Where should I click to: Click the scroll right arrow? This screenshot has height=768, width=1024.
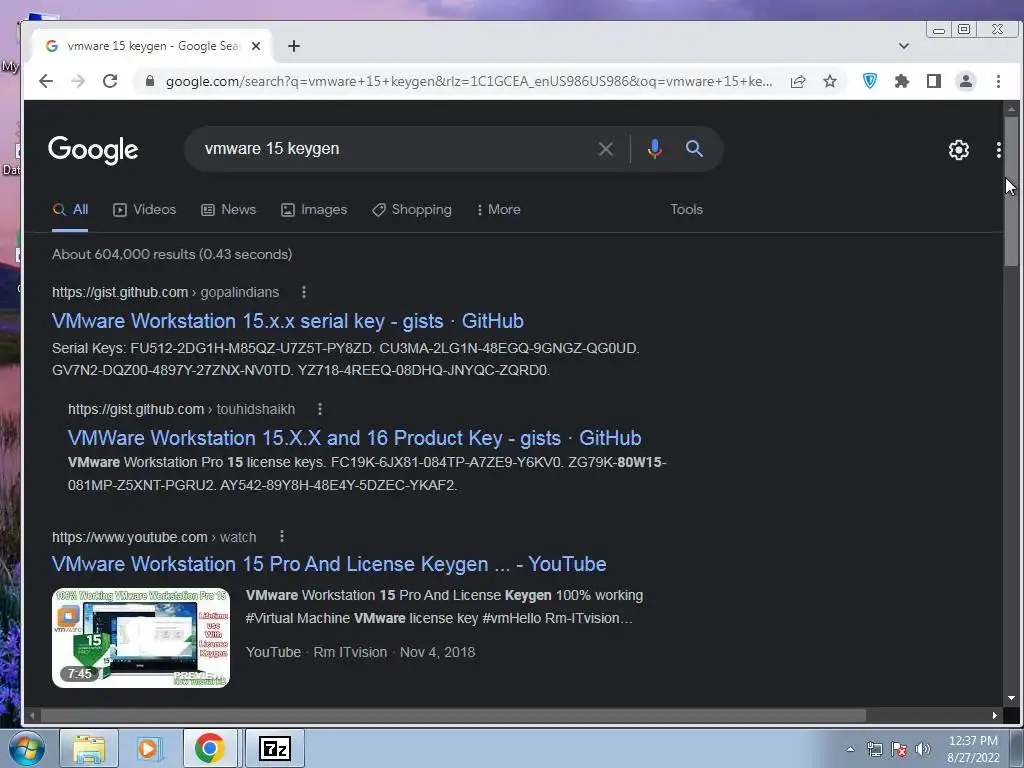point(995,715)
